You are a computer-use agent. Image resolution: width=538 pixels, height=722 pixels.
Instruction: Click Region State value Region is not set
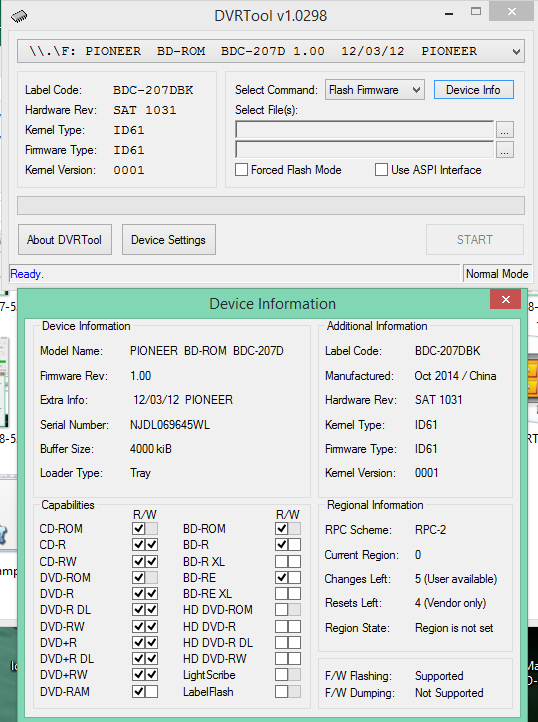tap(454, 628)
